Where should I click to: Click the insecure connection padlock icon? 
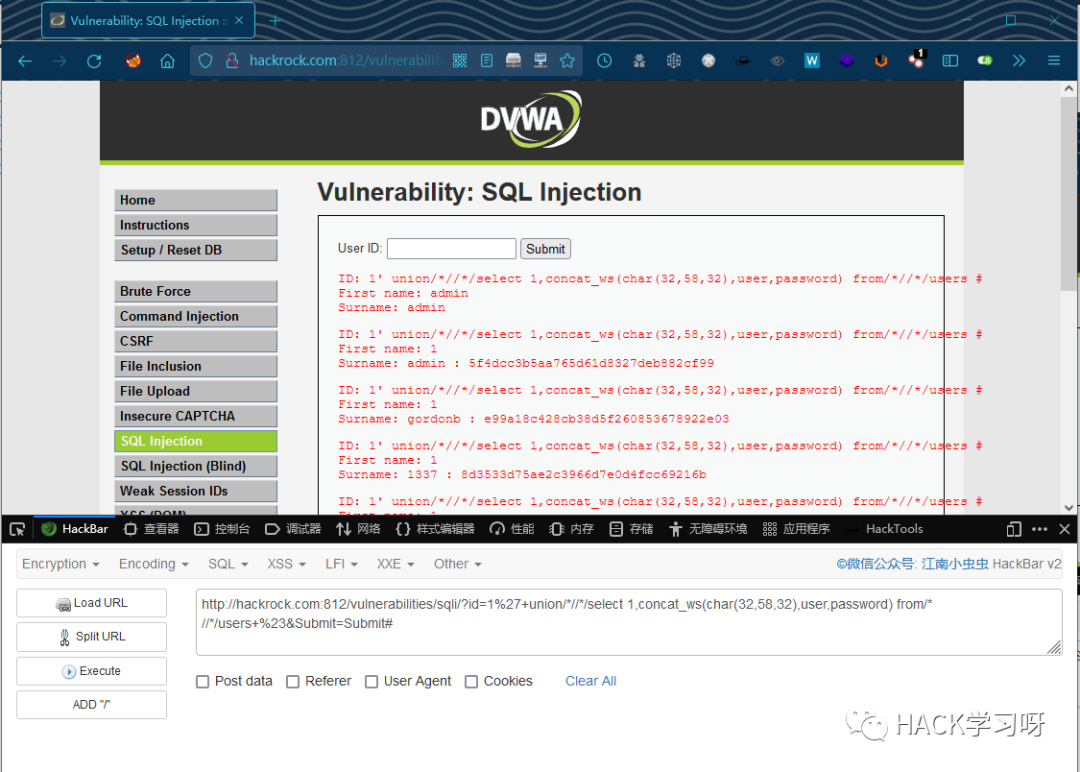232,61
